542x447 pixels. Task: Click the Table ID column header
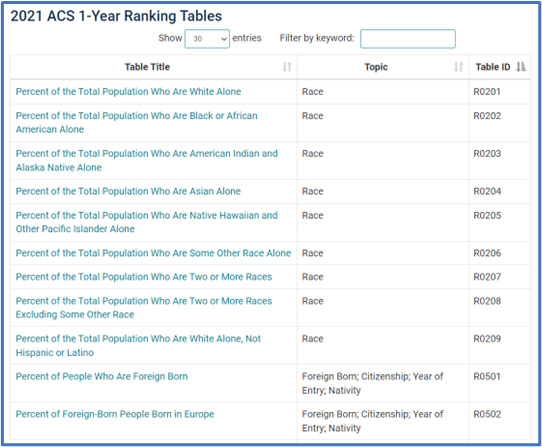point(499,67)
